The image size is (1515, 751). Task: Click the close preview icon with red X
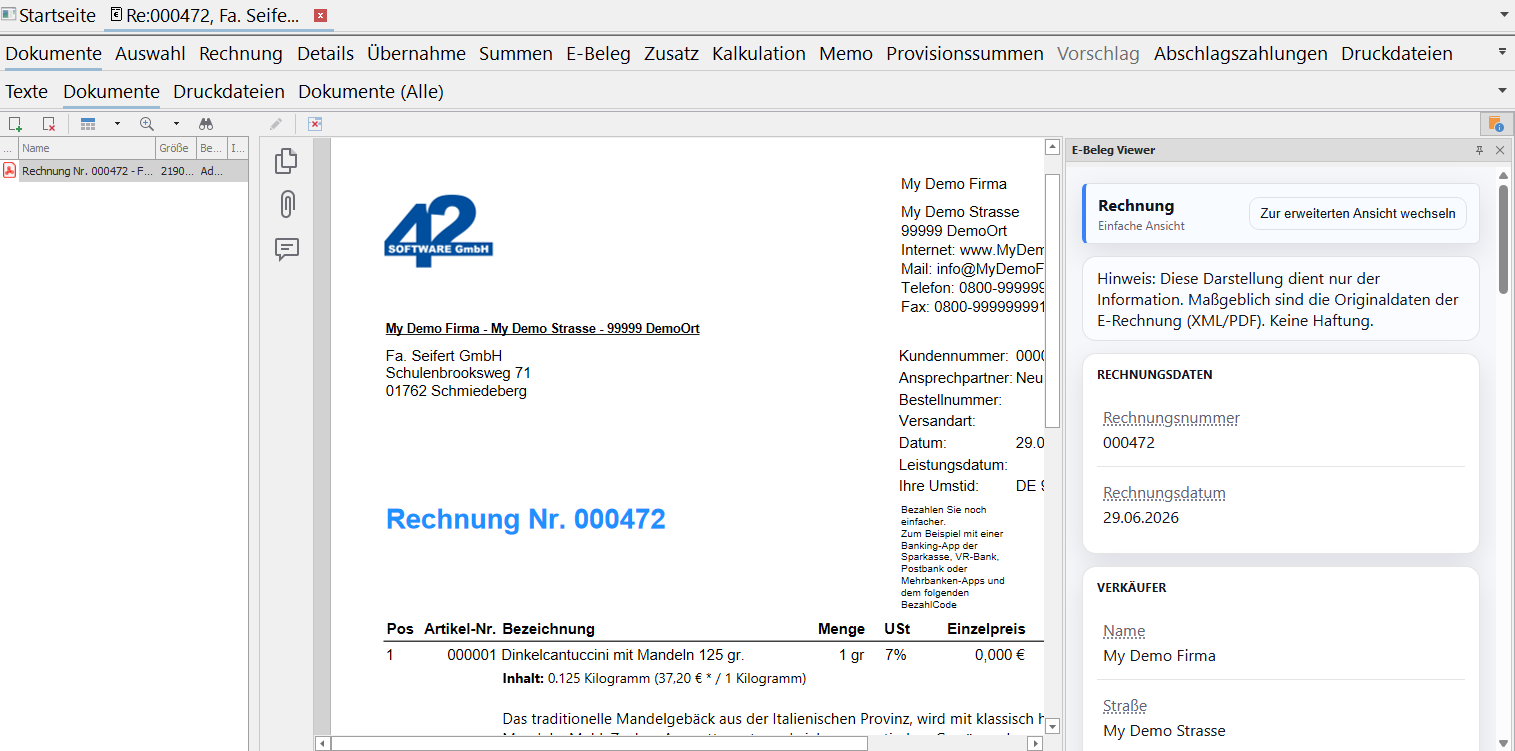(314, 124)
